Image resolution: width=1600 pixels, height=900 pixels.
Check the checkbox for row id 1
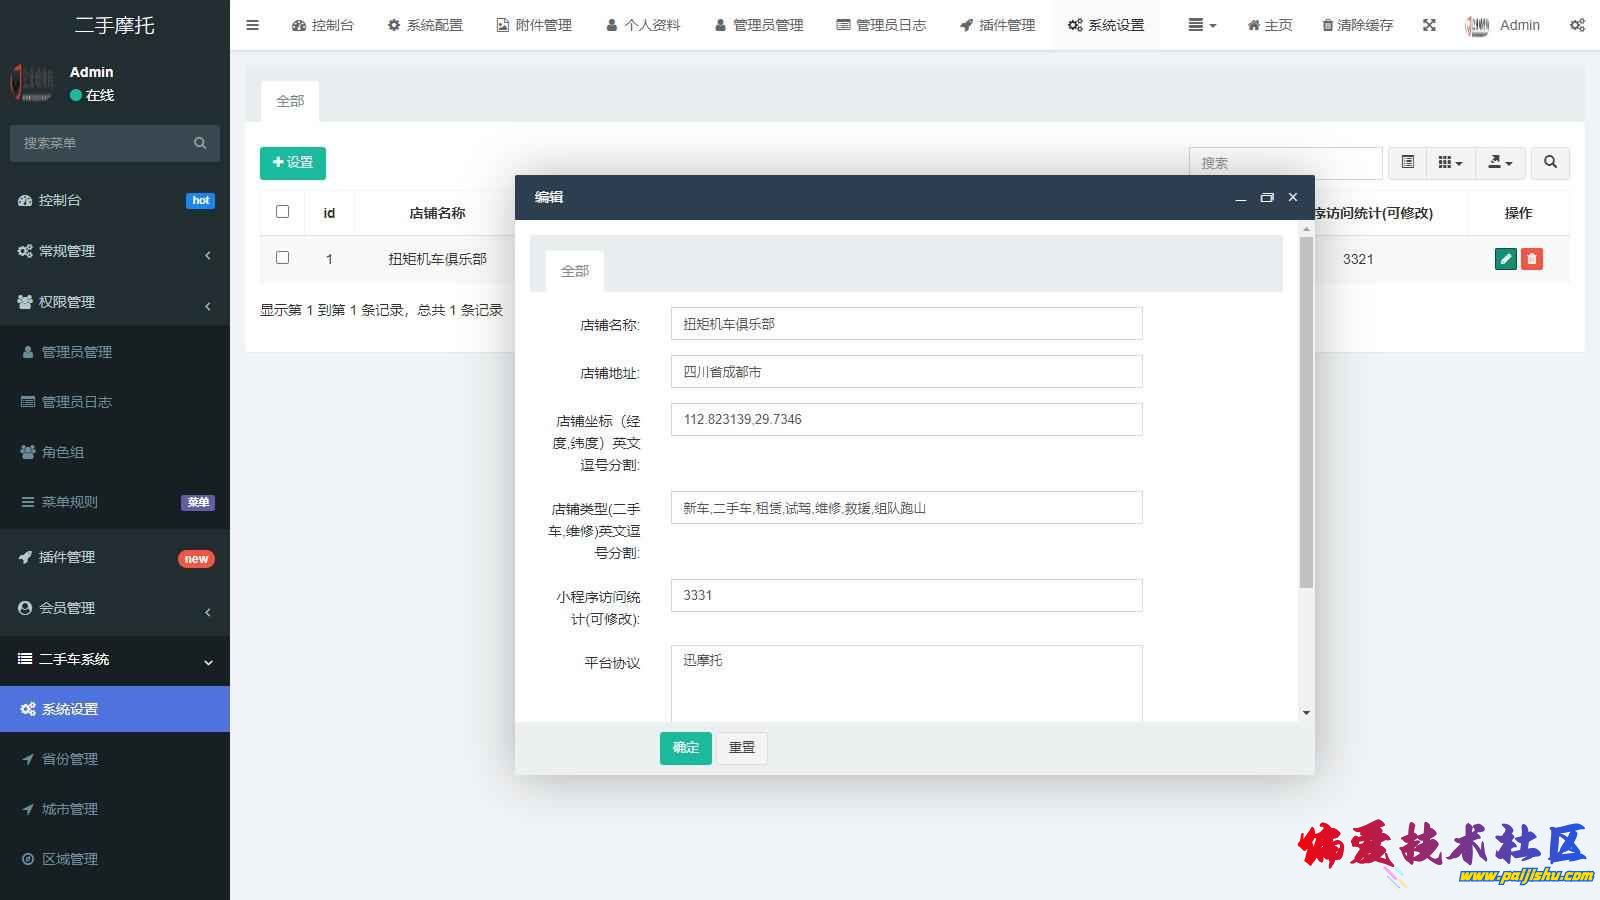pyautogui.click(x=282, y=258)
